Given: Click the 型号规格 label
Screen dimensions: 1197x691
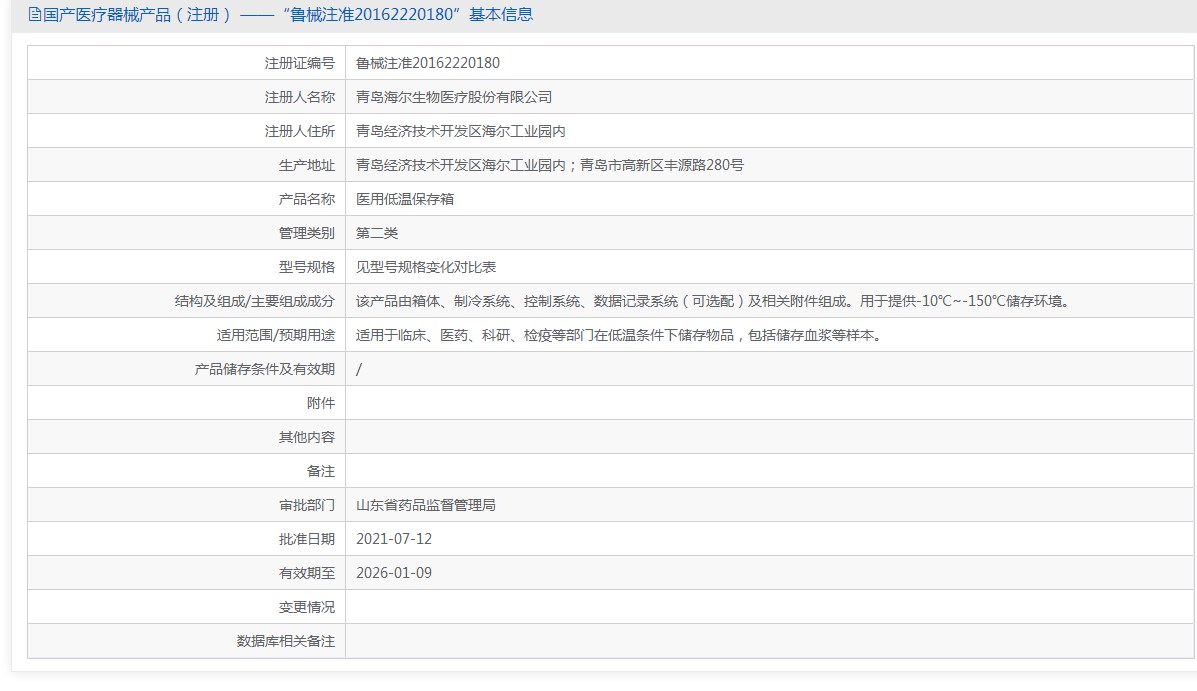Looking at the screenshot, I should pos(306,267).
